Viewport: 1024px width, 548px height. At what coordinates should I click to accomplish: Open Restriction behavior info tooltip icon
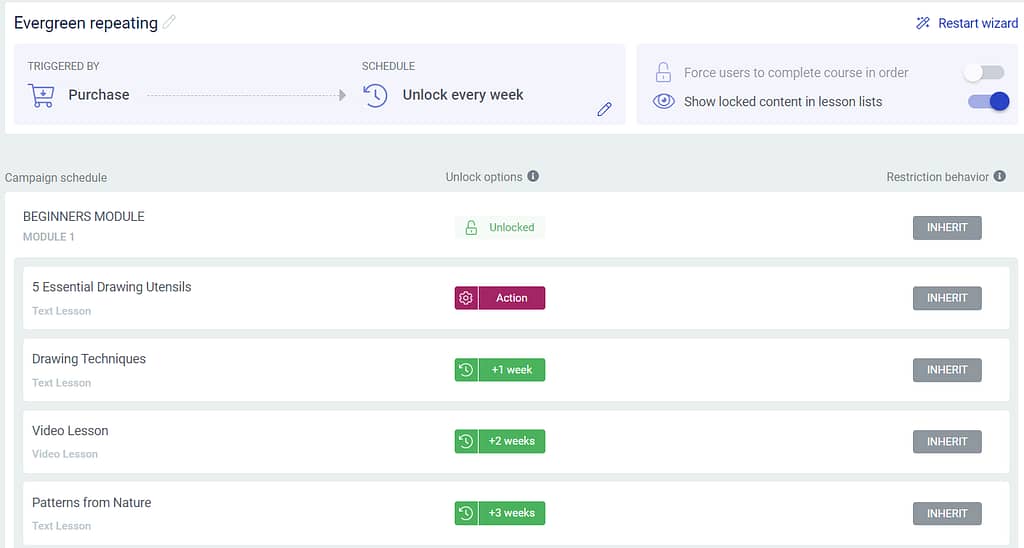point(999,176)
